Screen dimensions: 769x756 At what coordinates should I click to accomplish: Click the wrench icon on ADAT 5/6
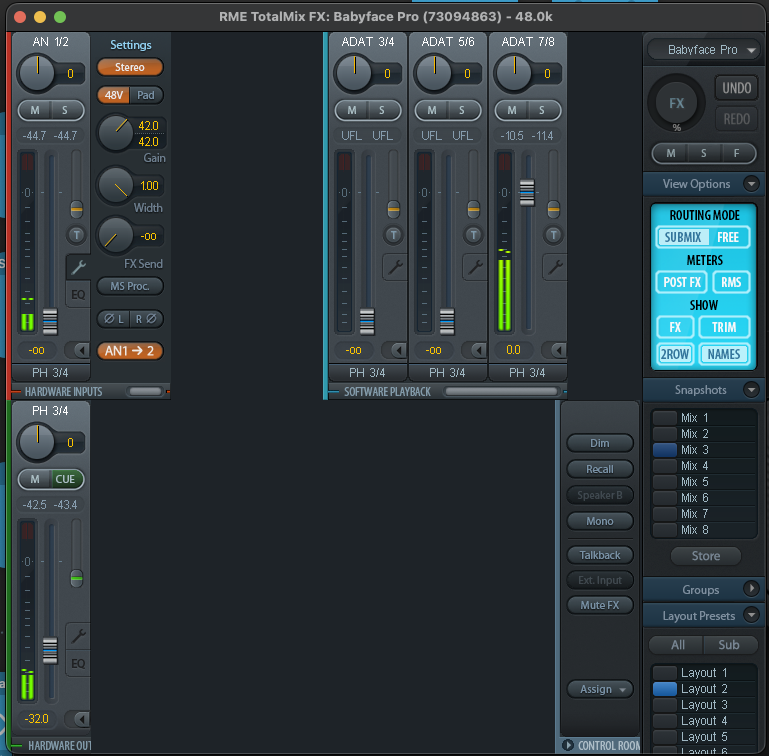coord(475,267)
